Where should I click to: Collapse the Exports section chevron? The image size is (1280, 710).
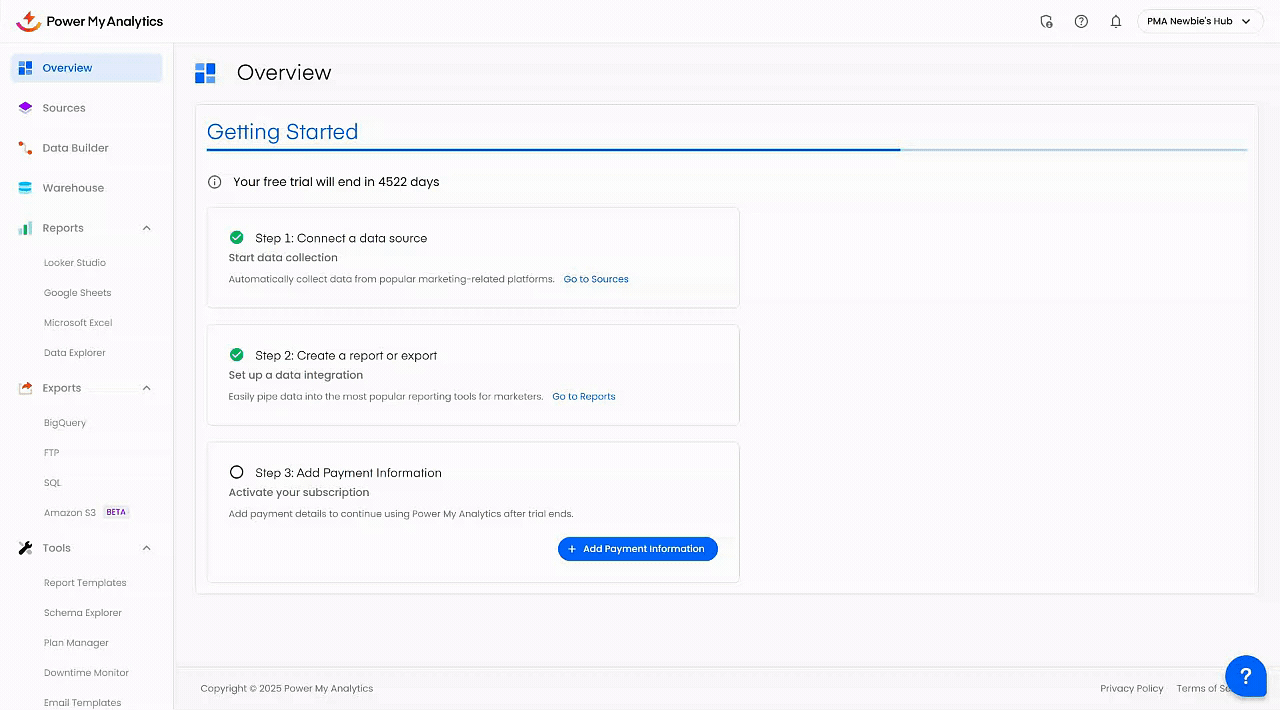click(146, 388)
